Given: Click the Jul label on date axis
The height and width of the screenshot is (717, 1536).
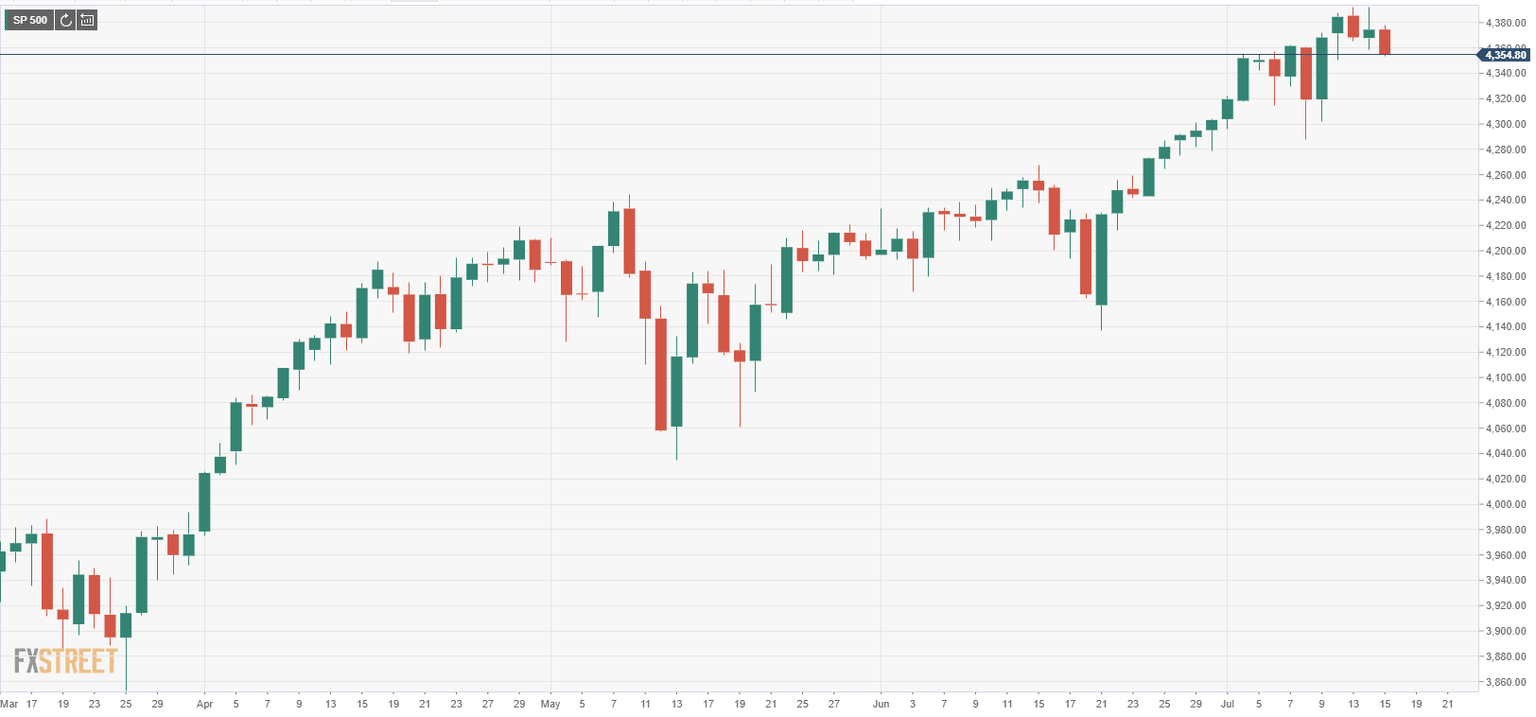Looking at the screenshot, I should click(1226, 703).
